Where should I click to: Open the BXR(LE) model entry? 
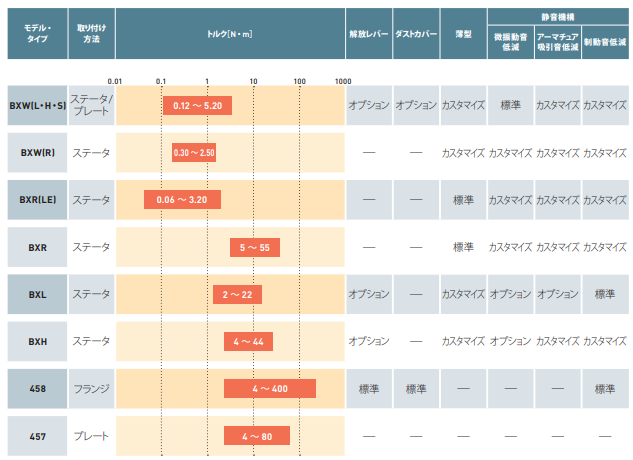pyautogui.click(x=37, y=199)
